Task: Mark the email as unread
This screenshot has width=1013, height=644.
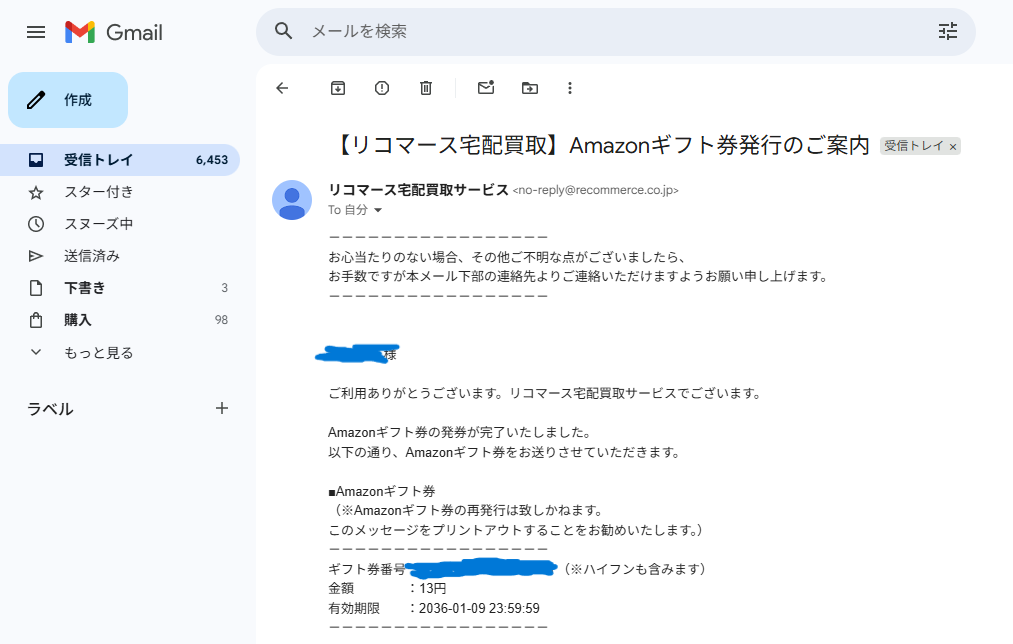Action: coord(486,88)
